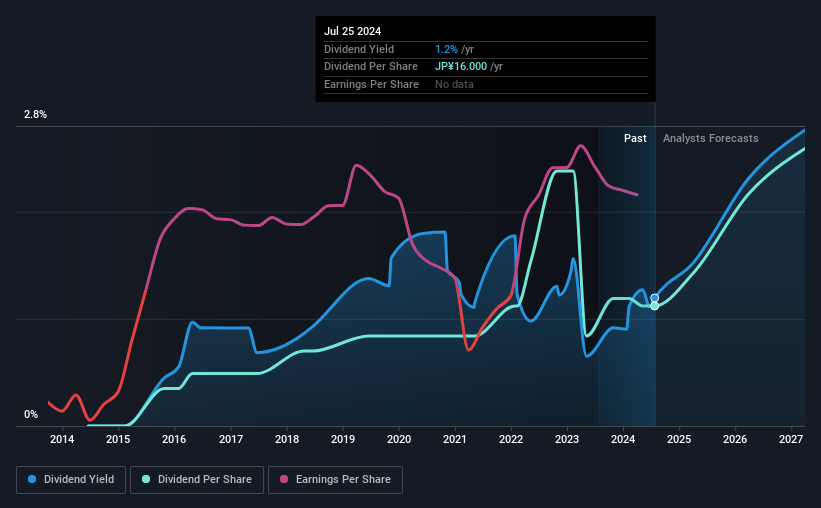
Task: Click the teal Dividend Per Share data marker
Action: pos(654,306)
